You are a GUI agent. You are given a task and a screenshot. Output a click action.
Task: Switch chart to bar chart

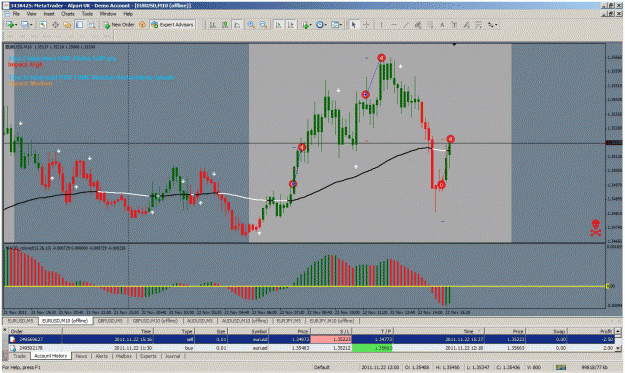213,25
